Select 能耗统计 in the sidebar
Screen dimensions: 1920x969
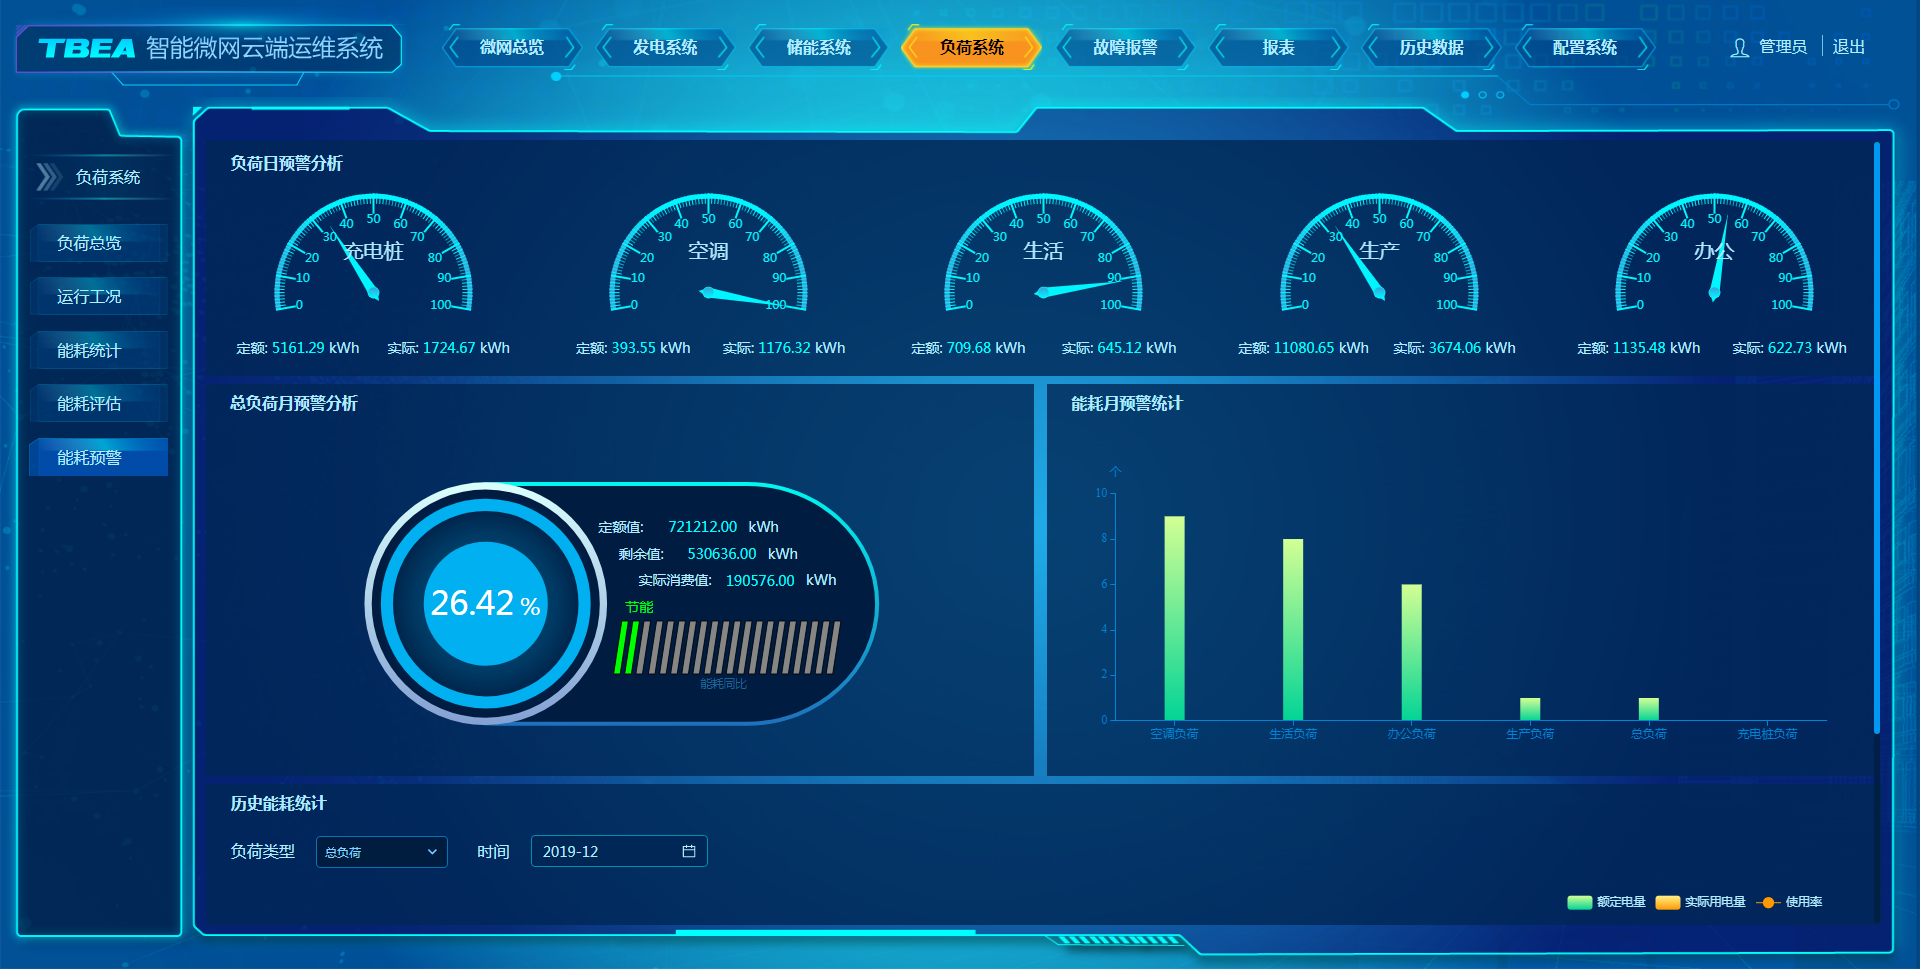point(90,351)
